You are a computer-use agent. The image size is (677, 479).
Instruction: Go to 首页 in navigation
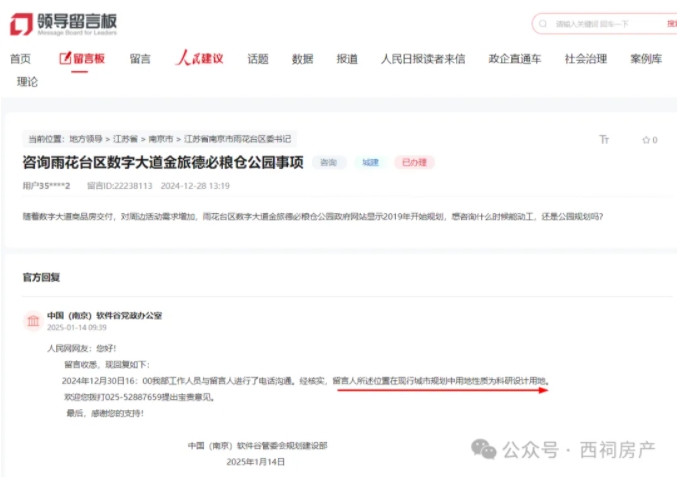tap(20, 59)
